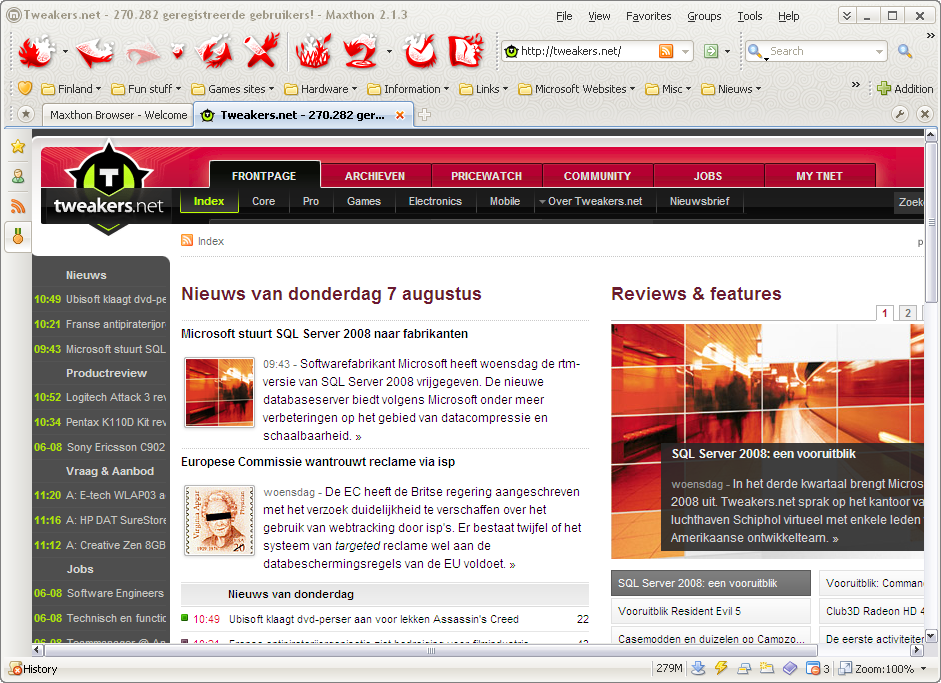
Task: Open the PRICEWATCH site tab
Action: tap(486, 176)
